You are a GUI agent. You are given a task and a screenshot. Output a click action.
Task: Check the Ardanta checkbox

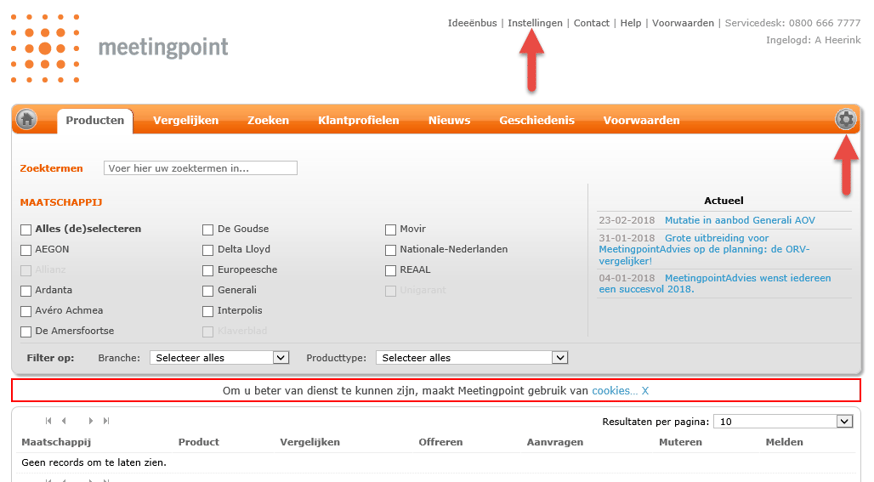26,291
